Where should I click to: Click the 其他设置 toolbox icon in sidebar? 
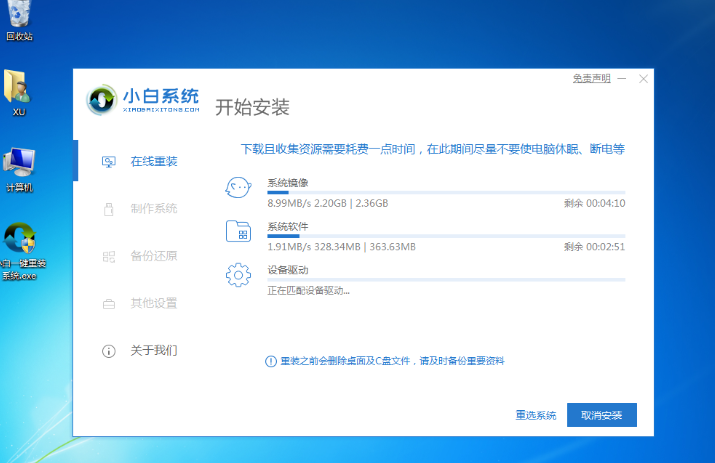(109, 303)
